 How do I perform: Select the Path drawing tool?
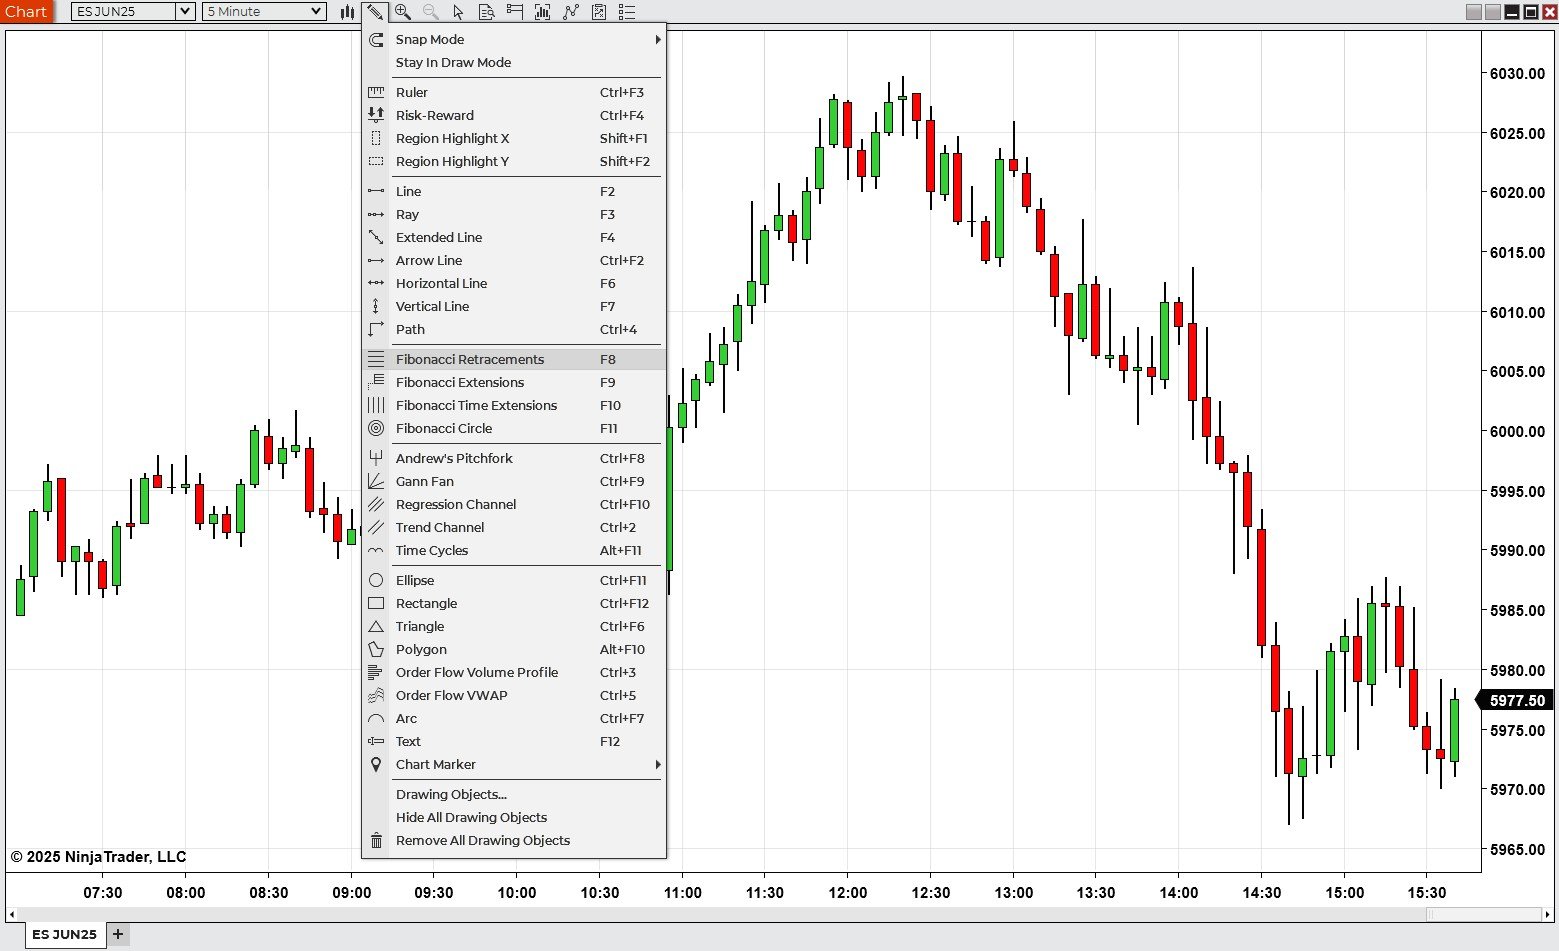[514, 329]
